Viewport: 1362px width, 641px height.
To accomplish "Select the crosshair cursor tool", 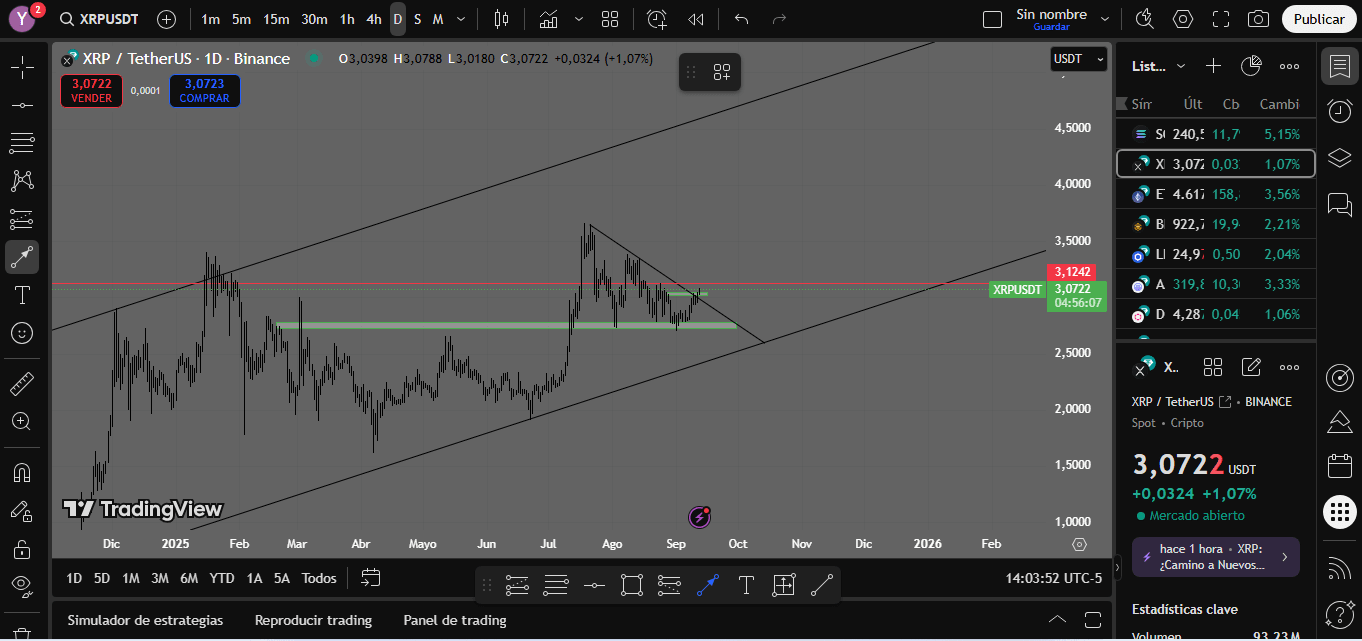I will [x=22, y=67].
